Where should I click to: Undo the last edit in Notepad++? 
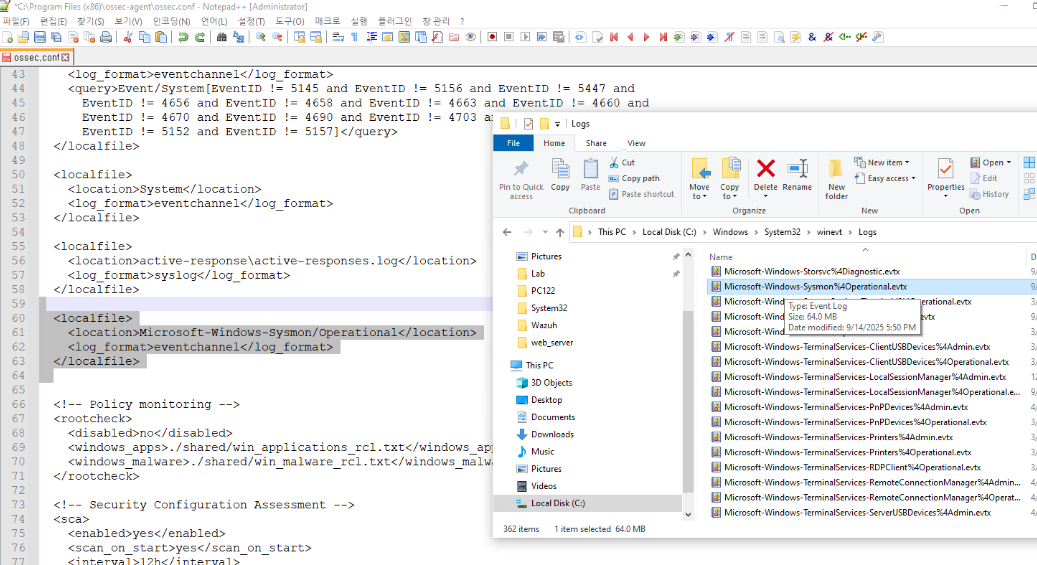coord(183,37)
